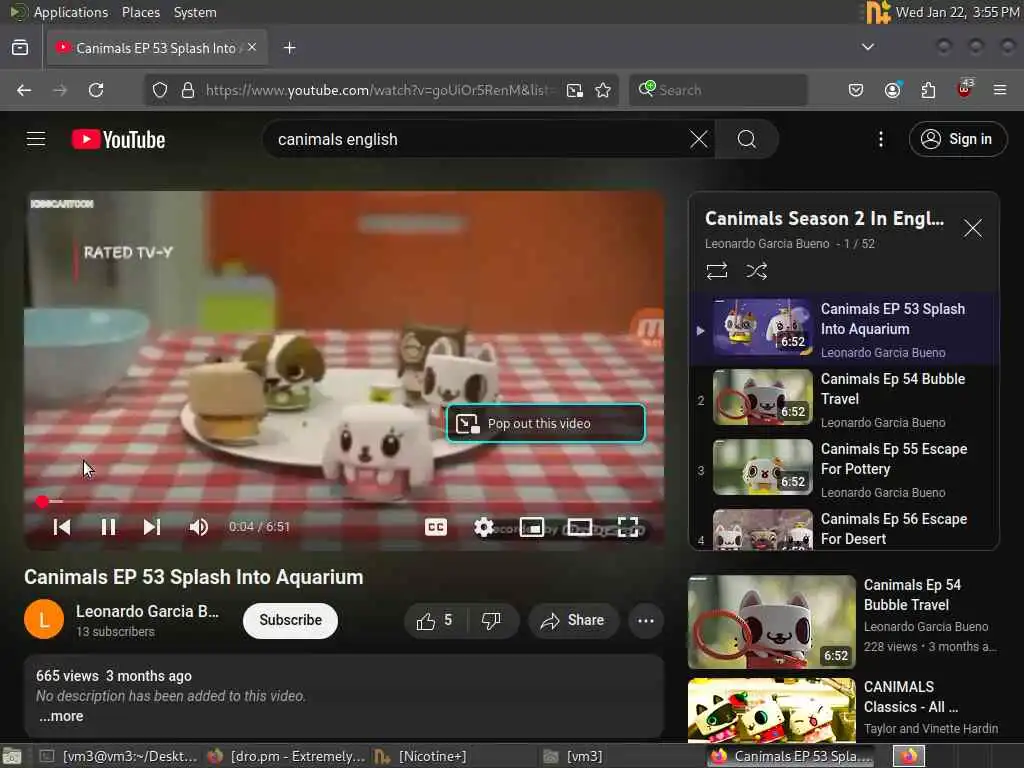
Task: Enter fullscreen mode
Action: pyautogui.click(x=628, y=527)
